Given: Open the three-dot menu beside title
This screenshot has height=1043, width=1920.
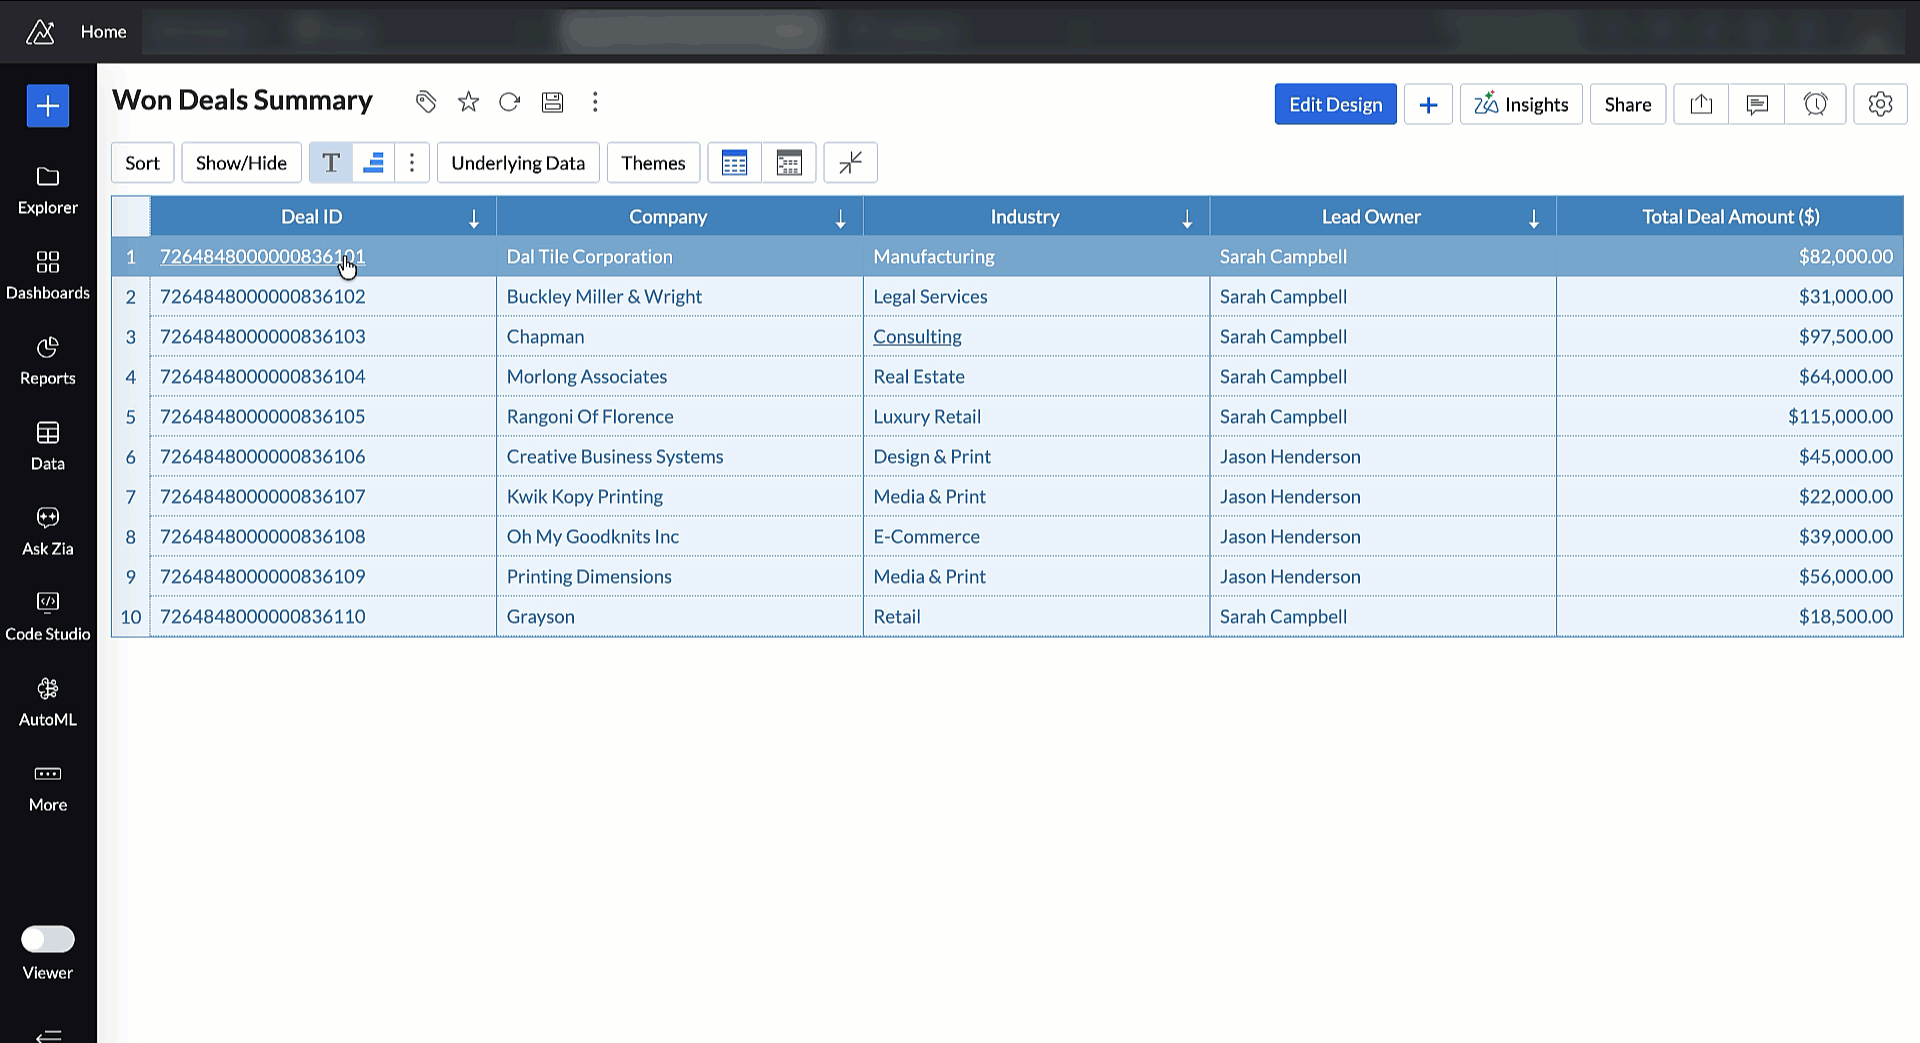Looking at the screenshot, I should (595, 102).
